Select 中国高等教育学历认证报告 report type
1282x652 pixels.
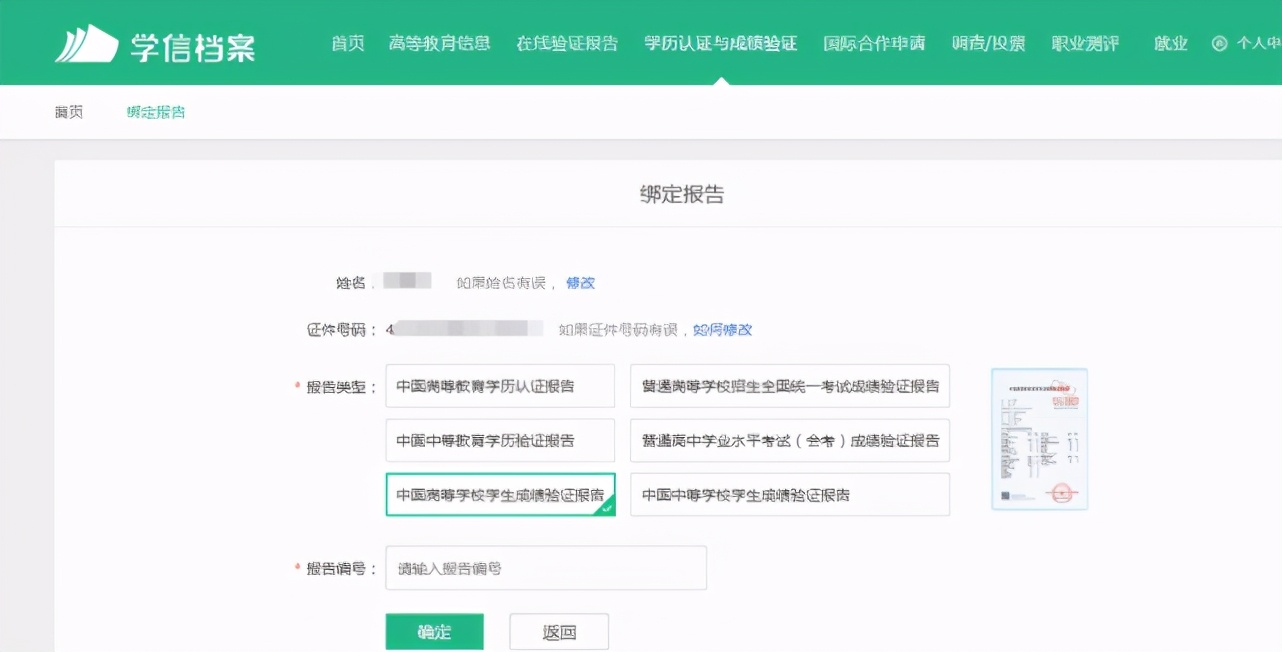[x=499, y=386]
